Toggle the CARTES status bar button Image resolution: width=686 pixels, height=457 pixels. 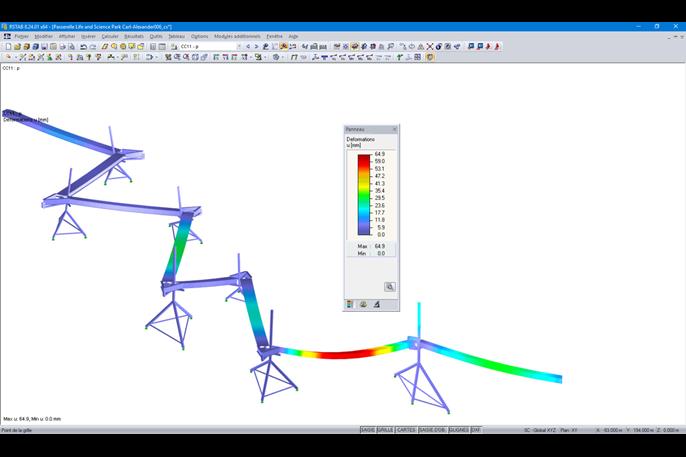coord(406,430)
